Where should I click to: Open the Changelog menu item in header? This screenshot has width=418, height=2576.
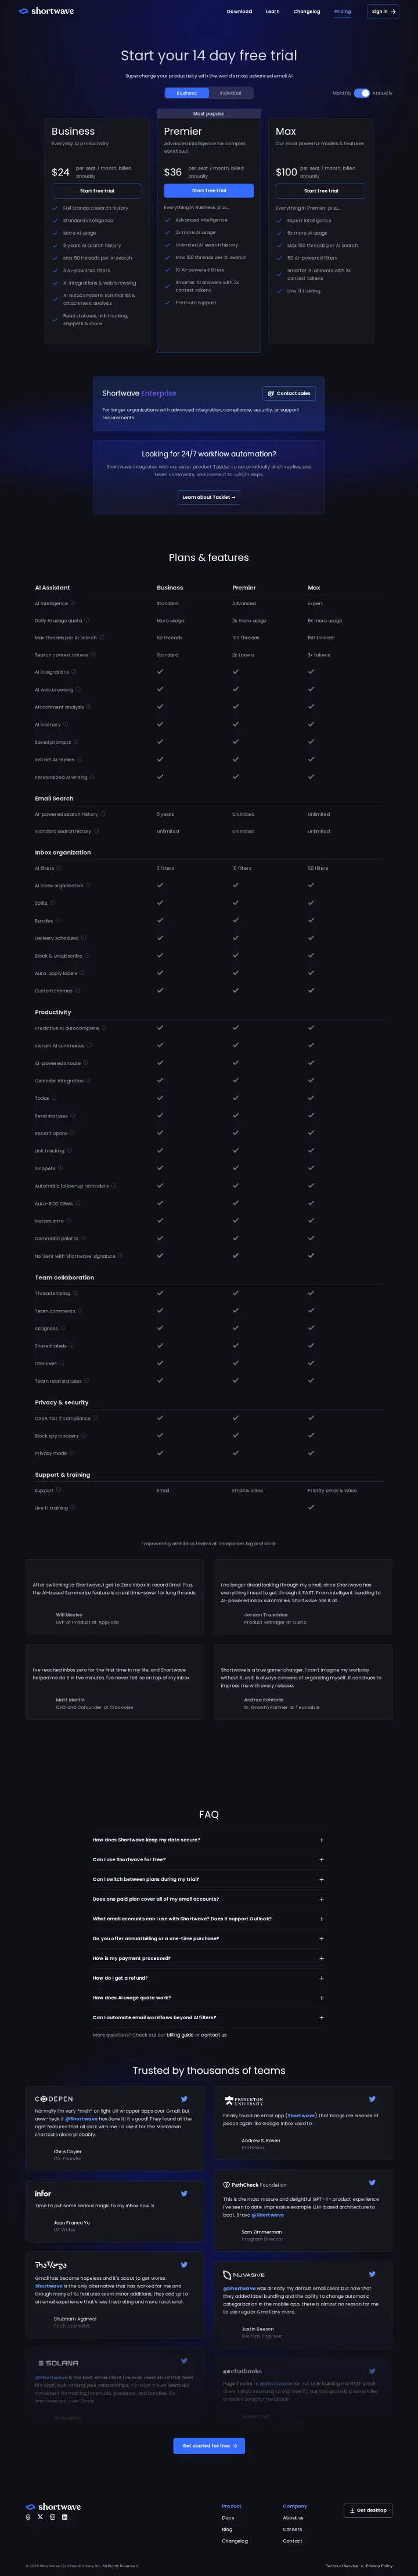tap(307, 12)
